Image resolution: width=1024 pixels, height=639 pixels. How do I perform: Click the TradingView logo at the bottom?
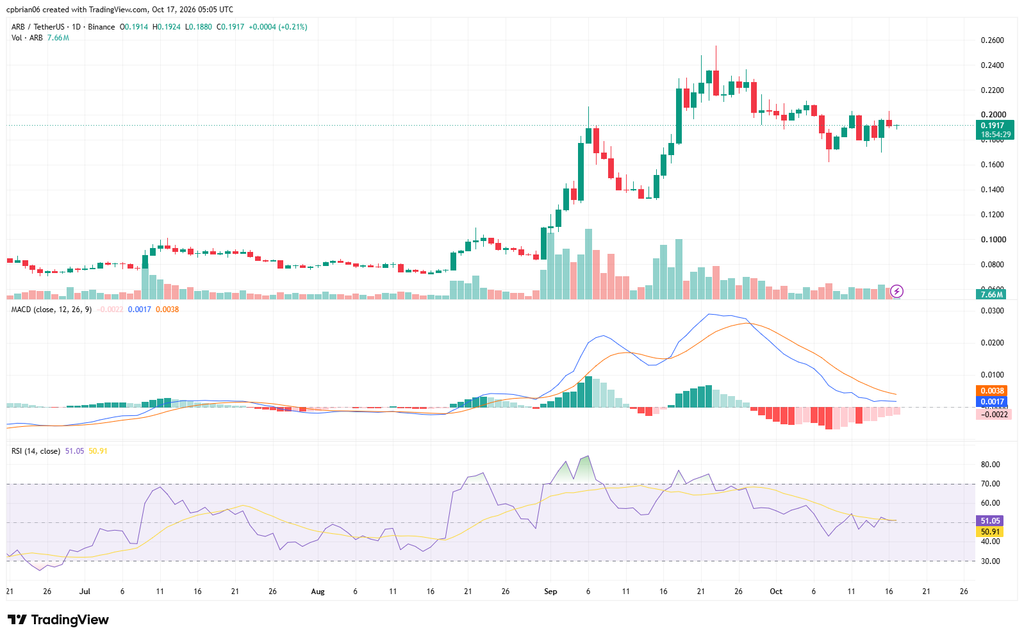pyautogui.click(x=58, y=619)
